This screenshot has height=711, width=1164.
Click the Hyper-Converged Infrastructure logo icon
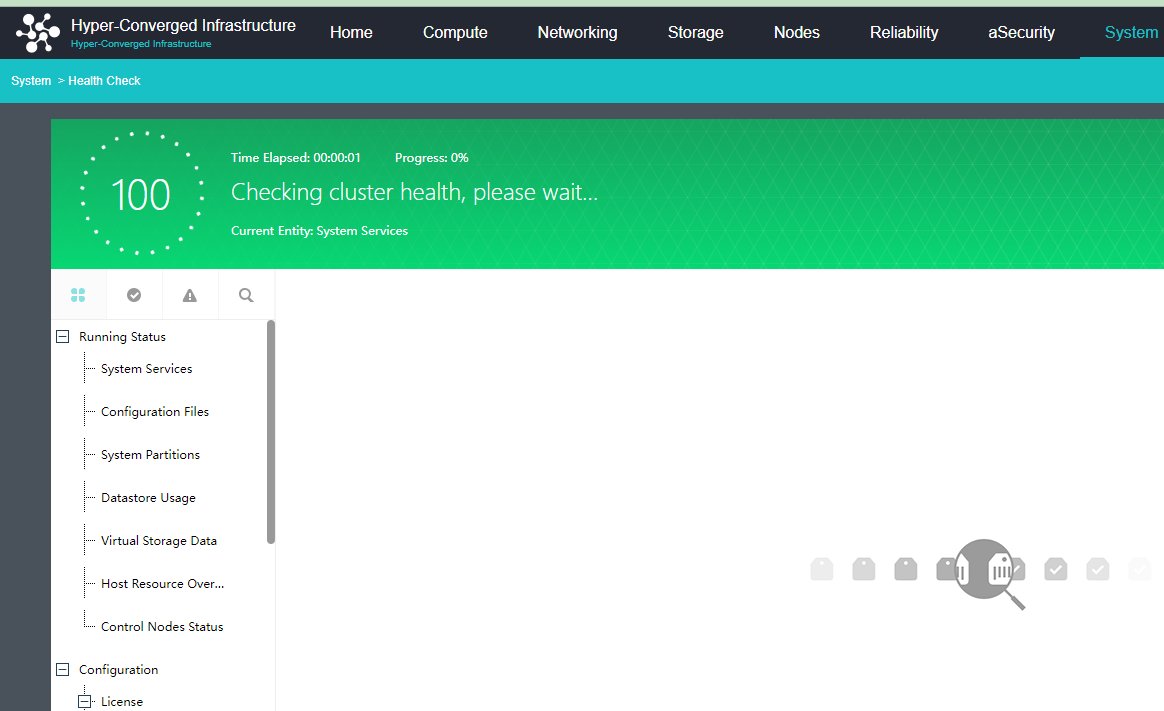pos(38,33)
